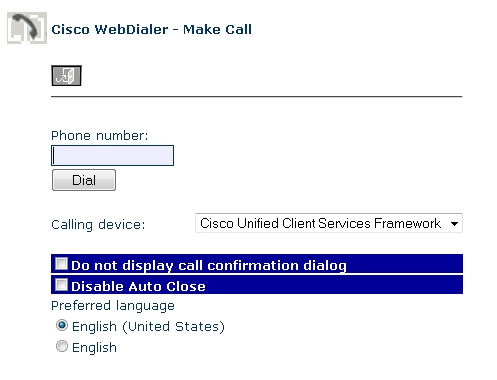
Task: Choose the plain English radio button
Action: 62,346
